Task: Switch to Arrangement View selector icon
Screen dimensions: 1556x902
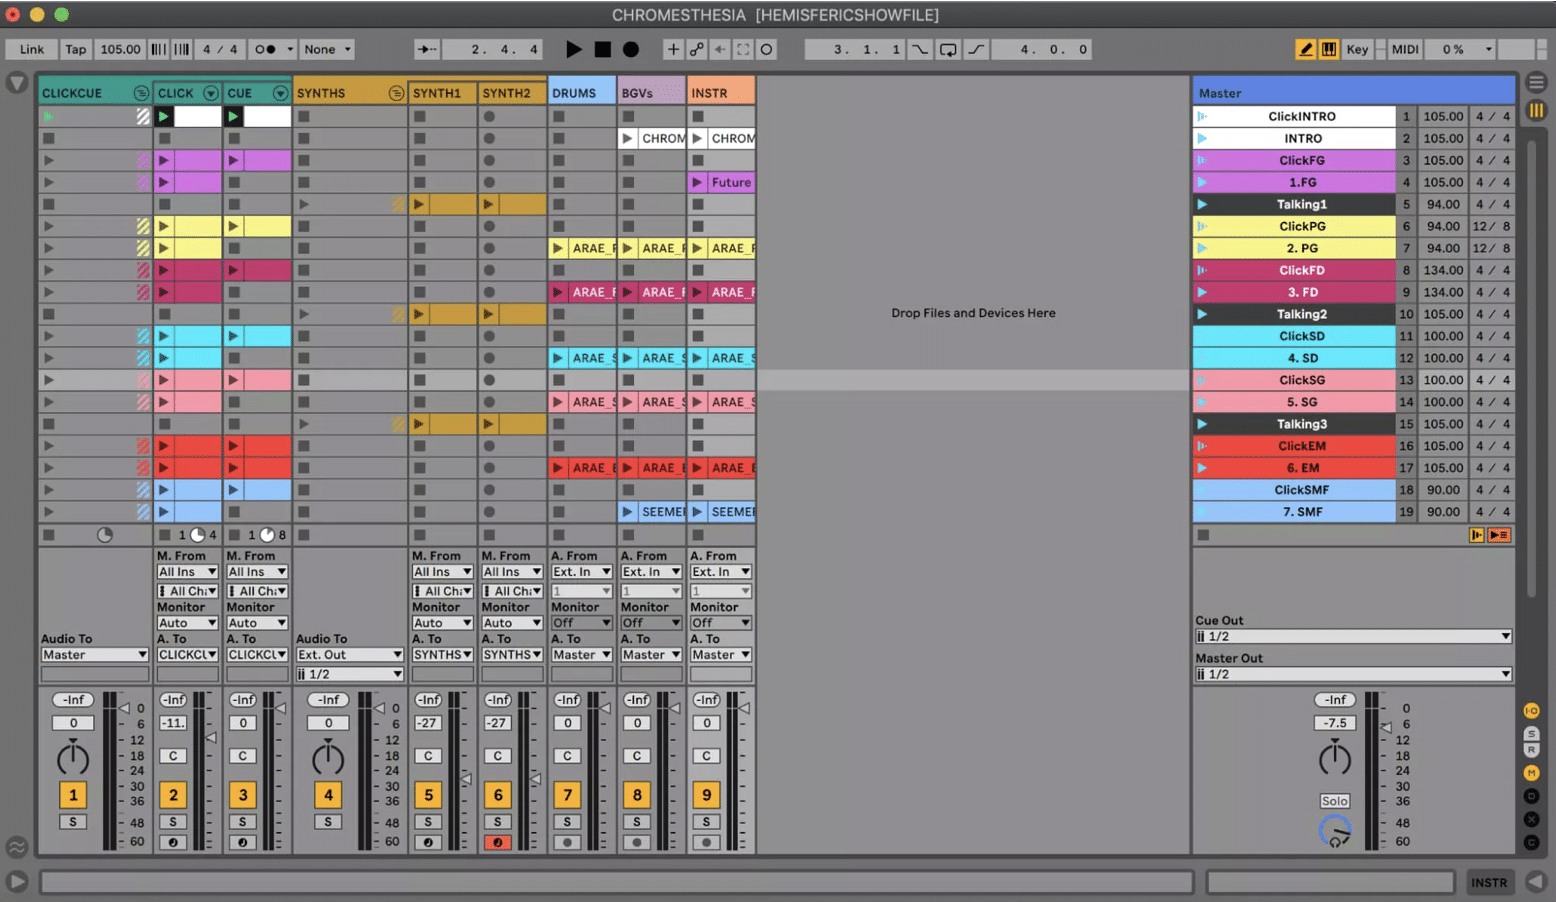Action: click(1537, 83)
